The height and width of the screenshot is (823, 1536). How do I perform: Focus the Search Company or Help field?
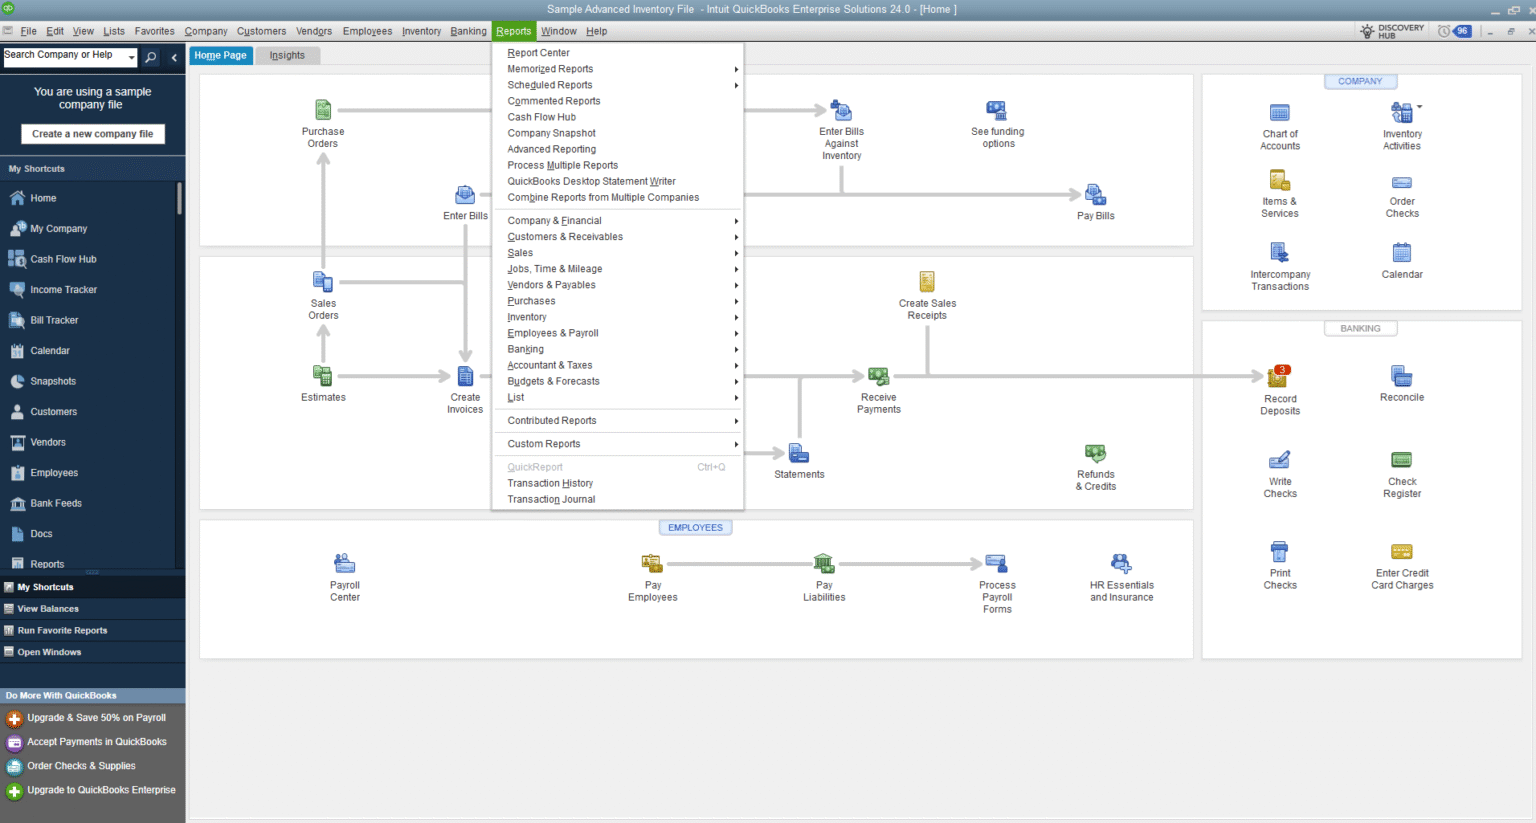(64, 56)
